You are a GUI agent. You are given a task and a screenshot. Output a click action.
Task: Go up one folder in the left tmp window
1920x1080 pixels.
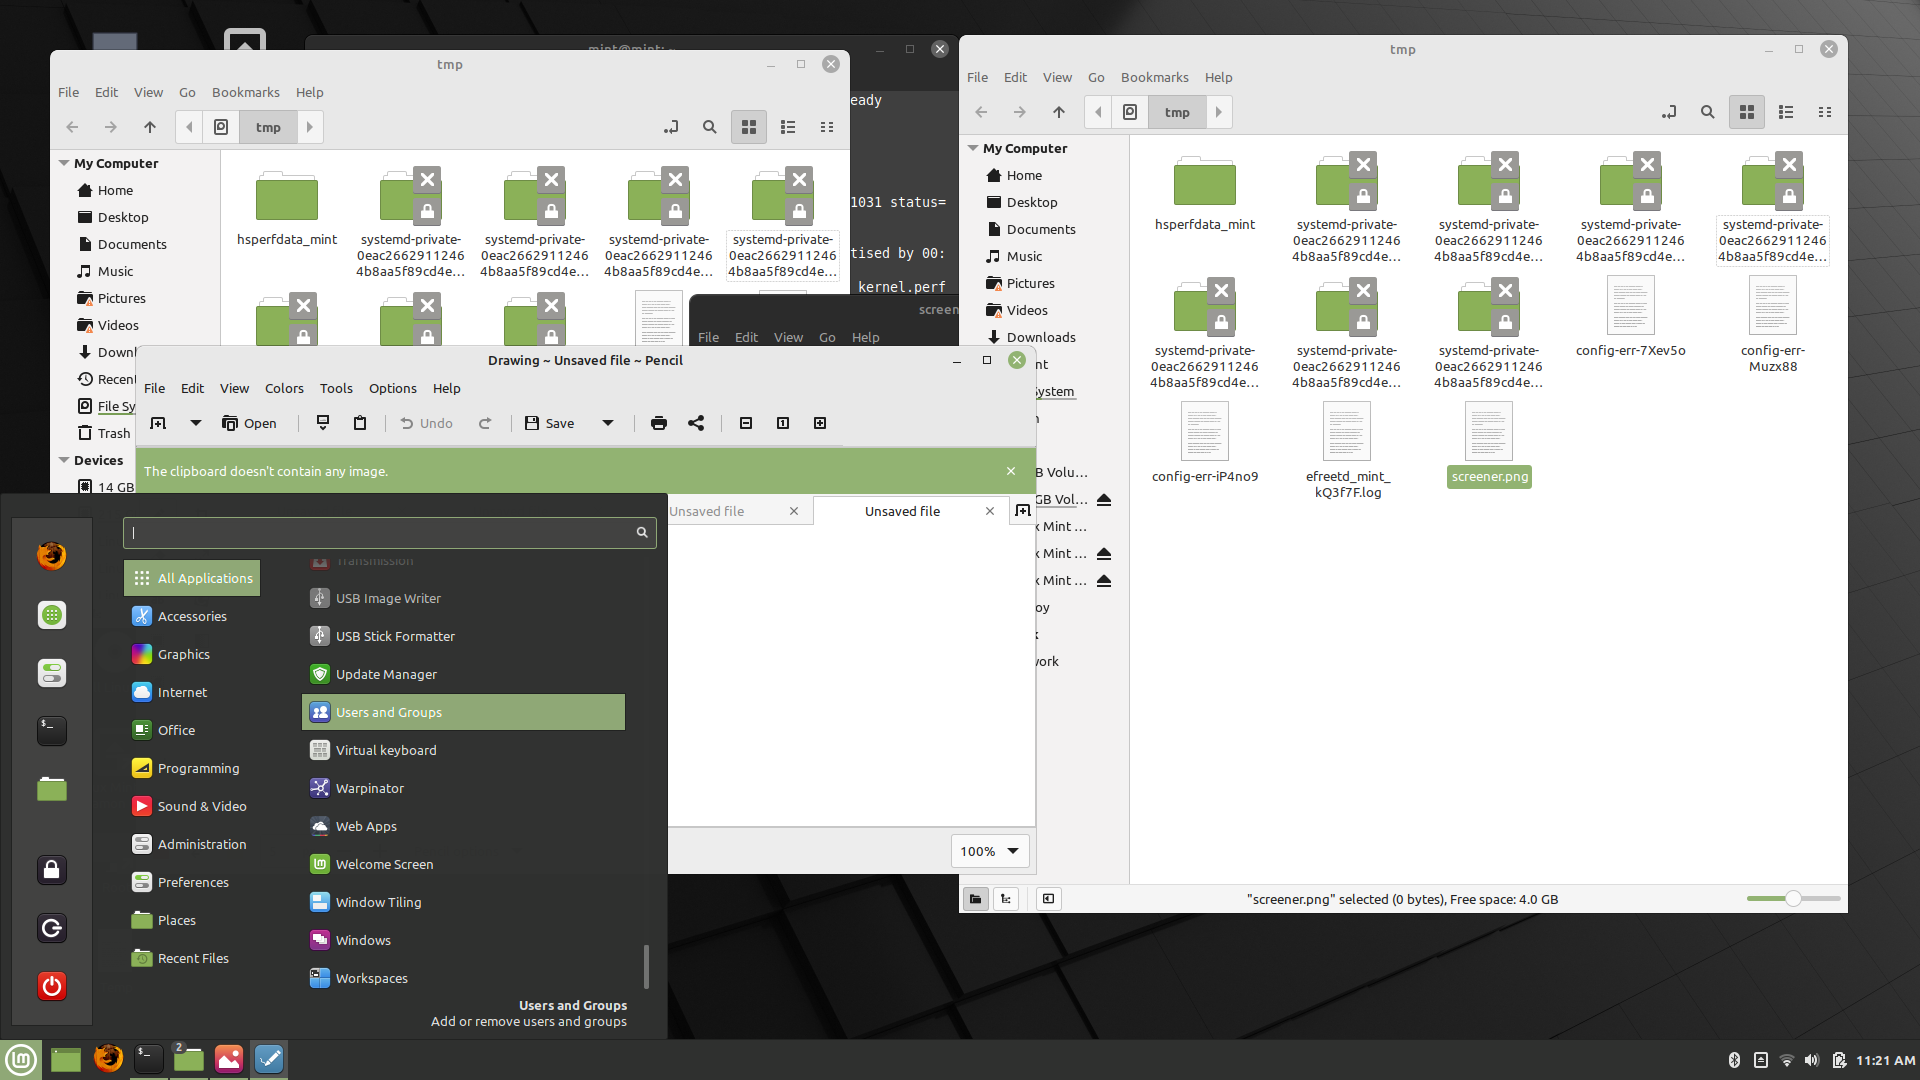(150, 127)
